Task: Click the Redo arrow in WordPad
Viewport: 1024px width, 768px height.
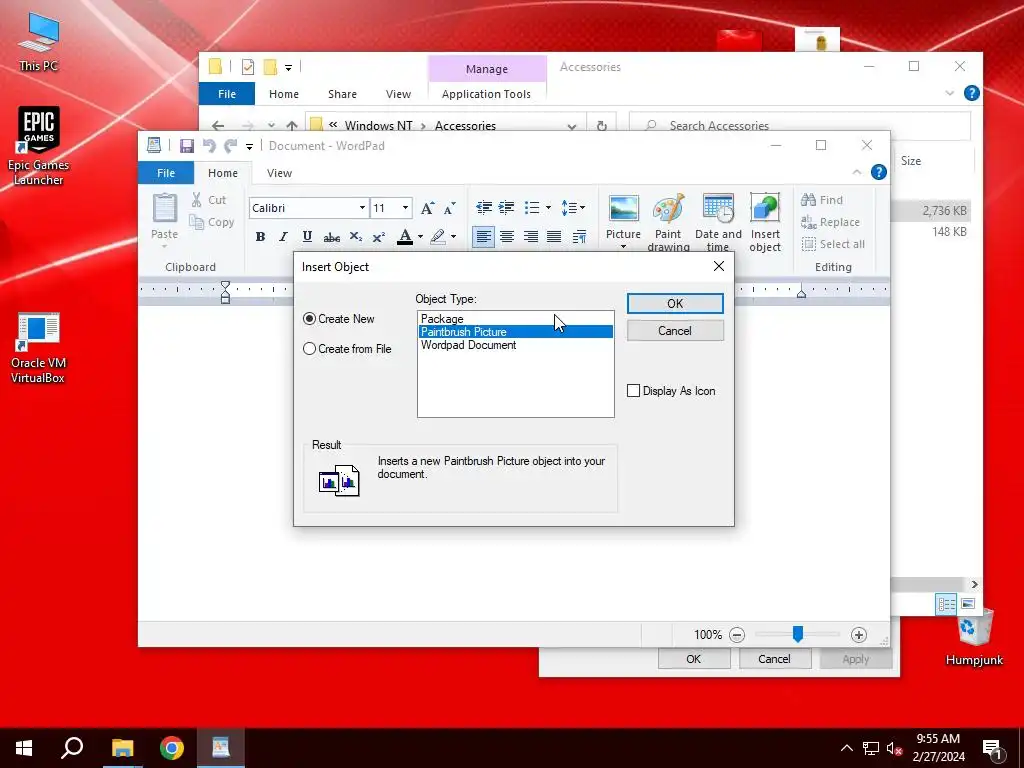Action: click(x=230, y=146)
